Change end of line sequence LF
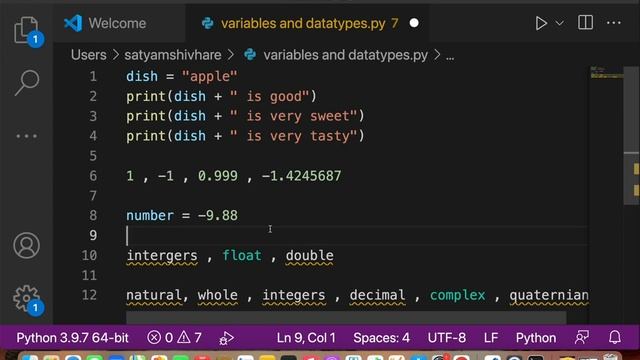Screen dimensions: 640x360 pos(491,338)
